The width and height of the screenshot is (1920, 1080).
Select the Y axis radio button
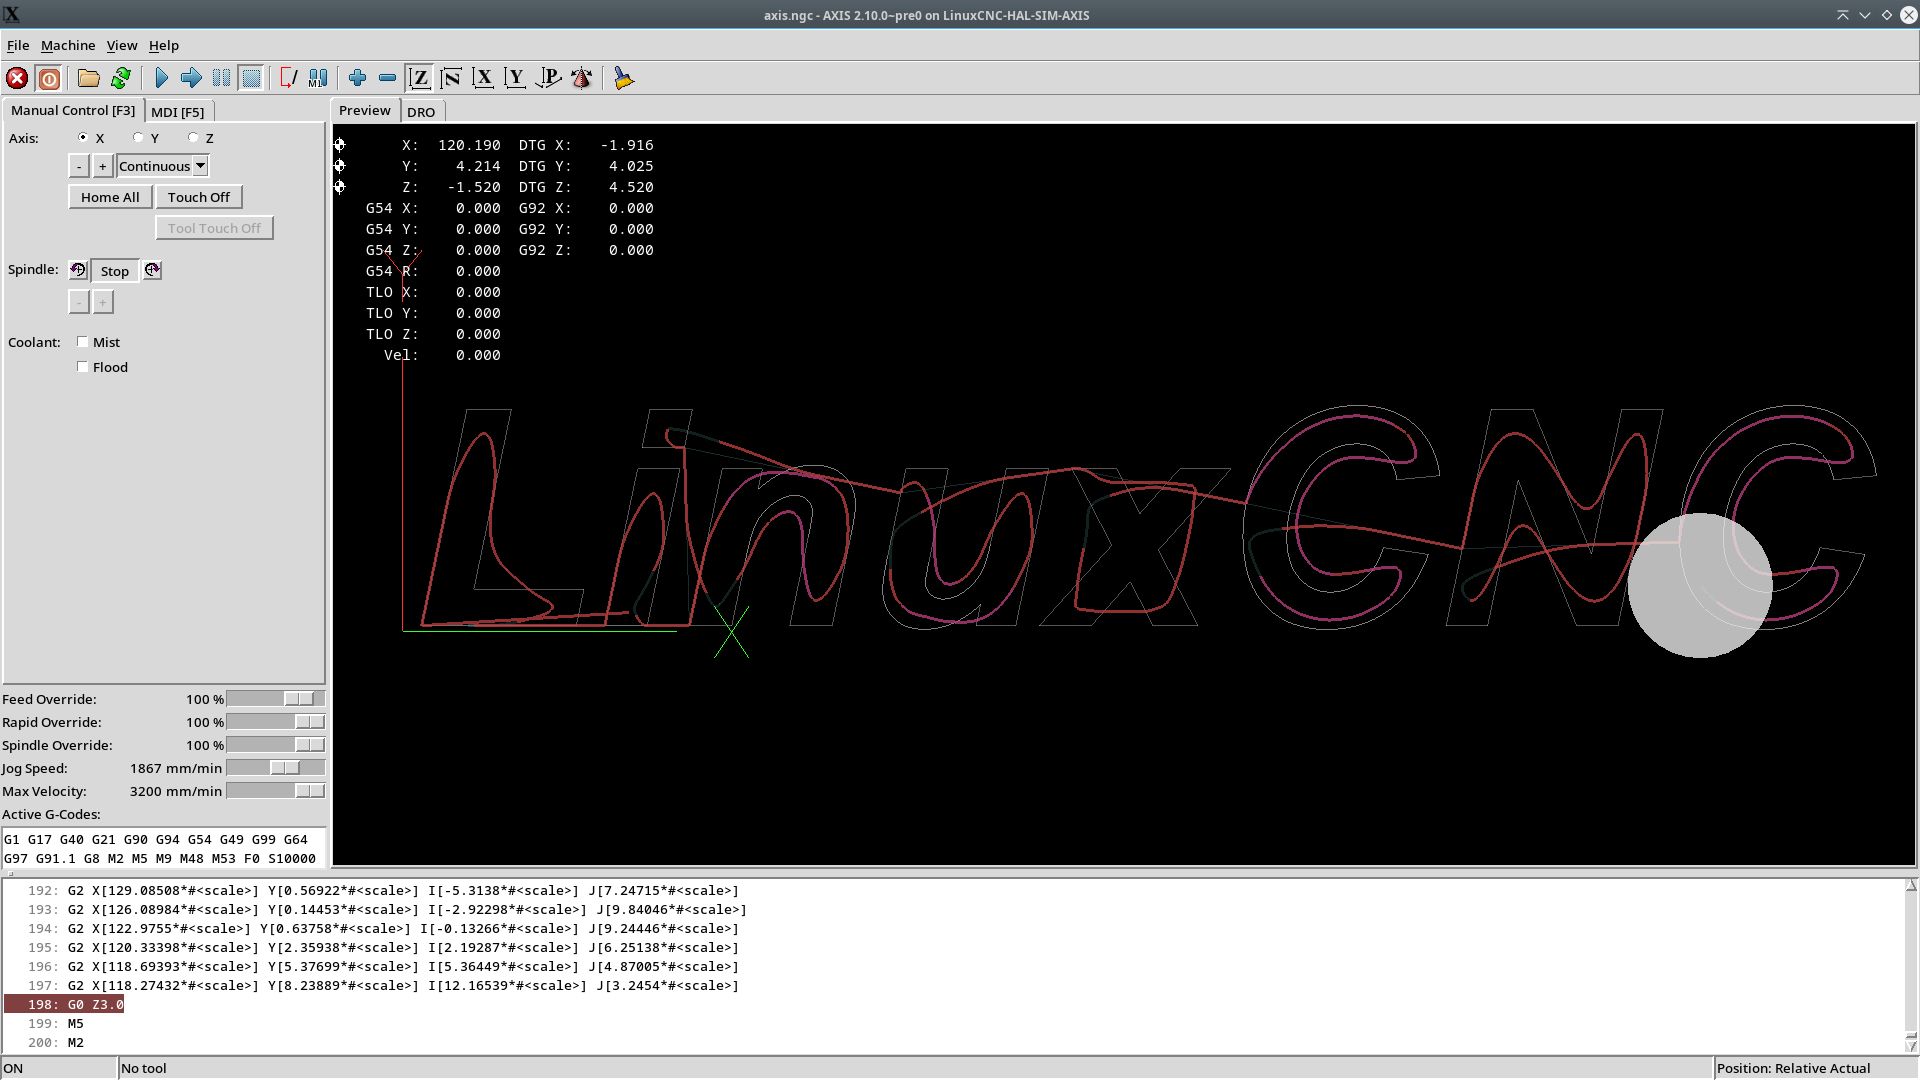(x=138, y=137)
